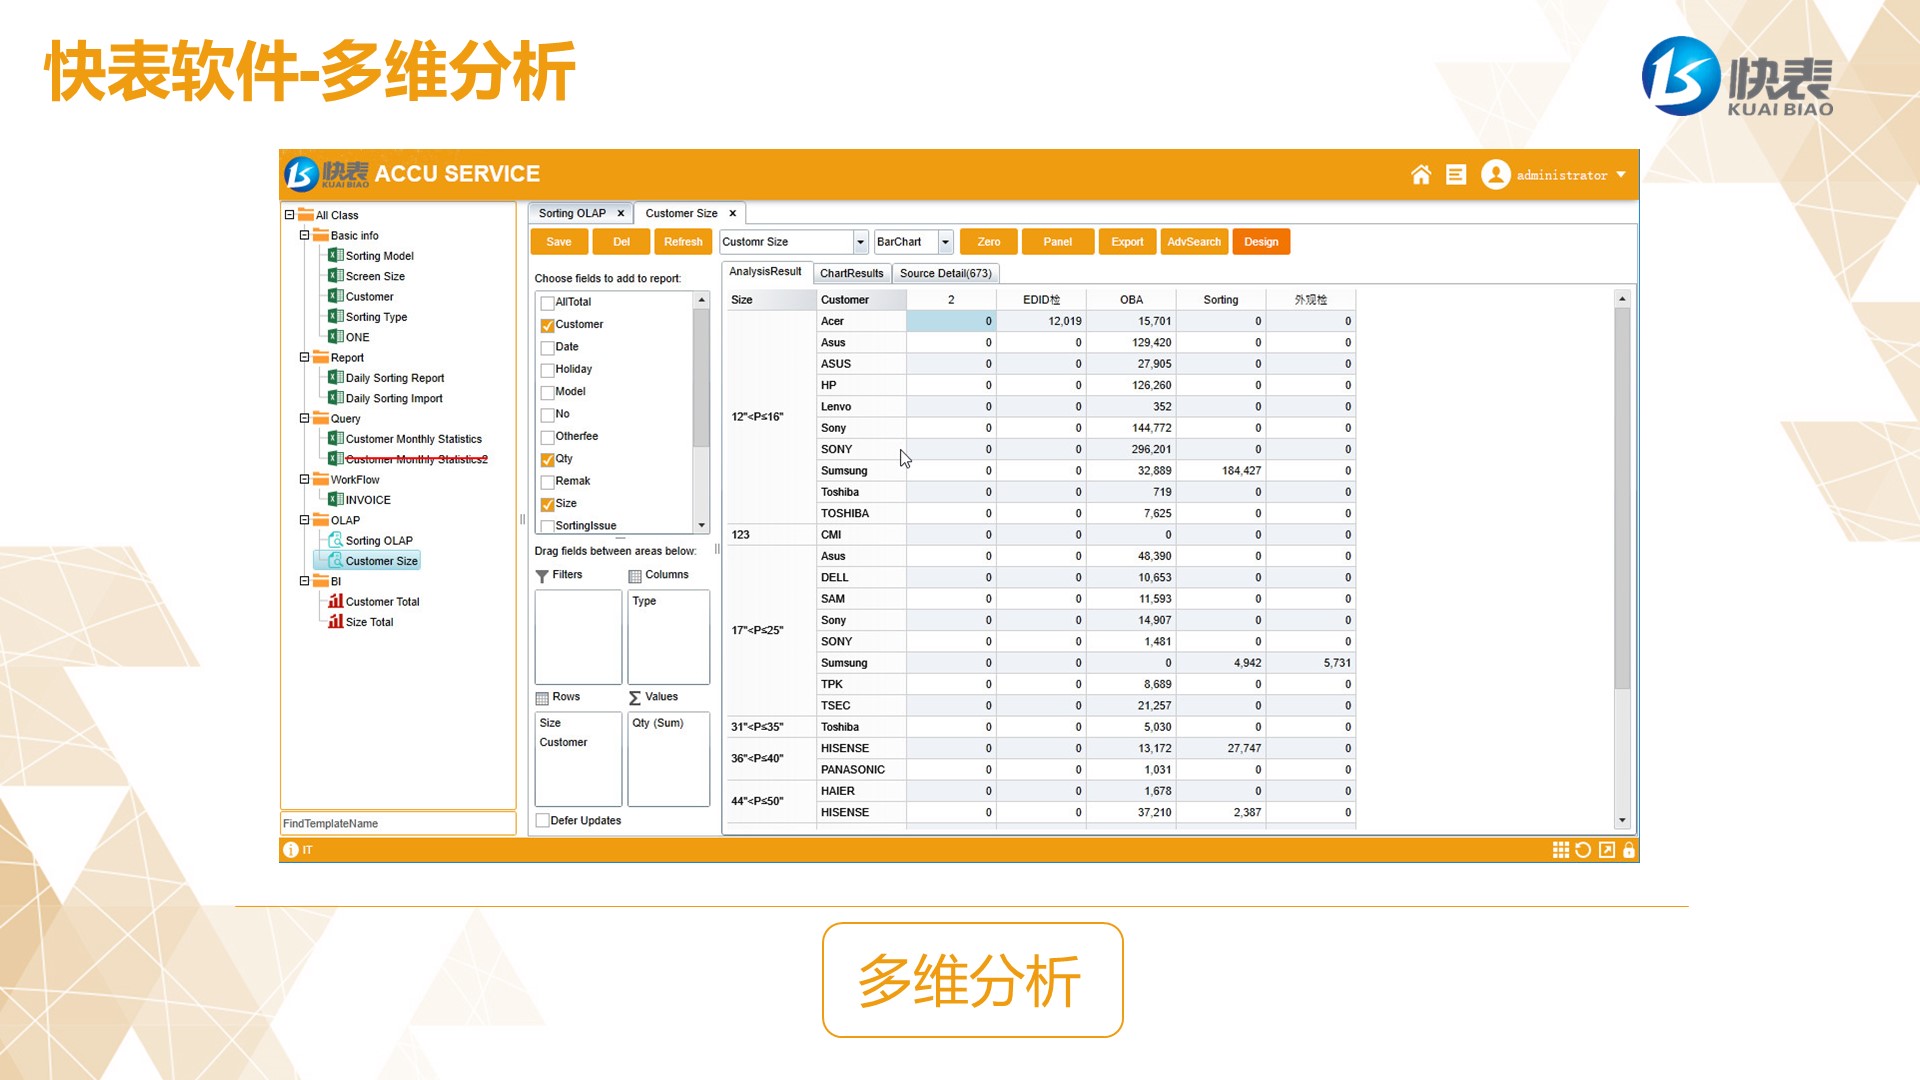This screenshot has width=1920, height=1080.
Task: Click the FindTemplateName search field
Action: [x=398, y=824]
